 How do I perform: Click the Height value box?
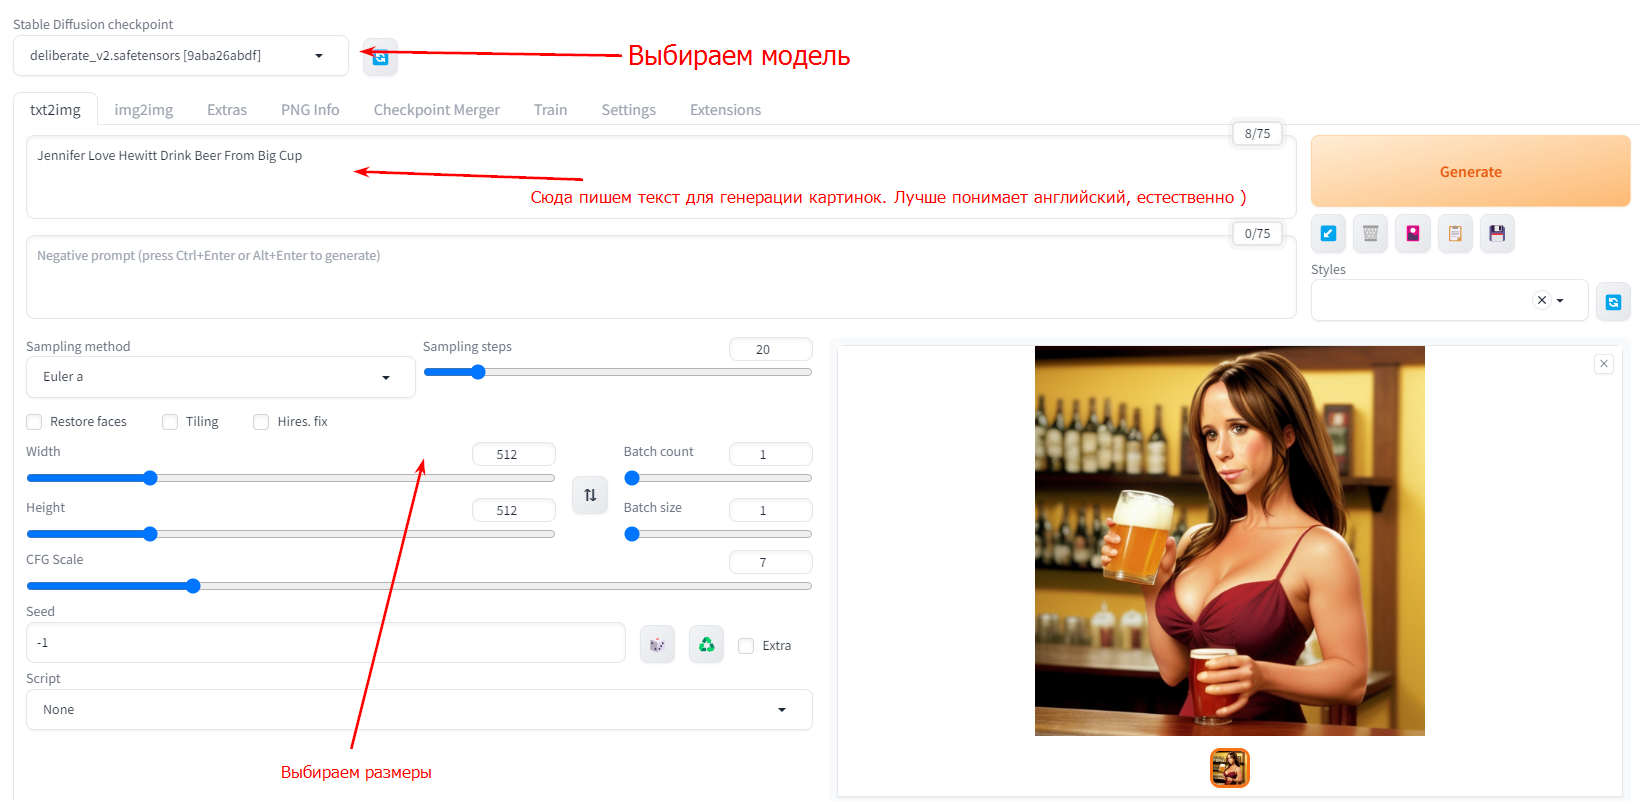click(513, 510)
